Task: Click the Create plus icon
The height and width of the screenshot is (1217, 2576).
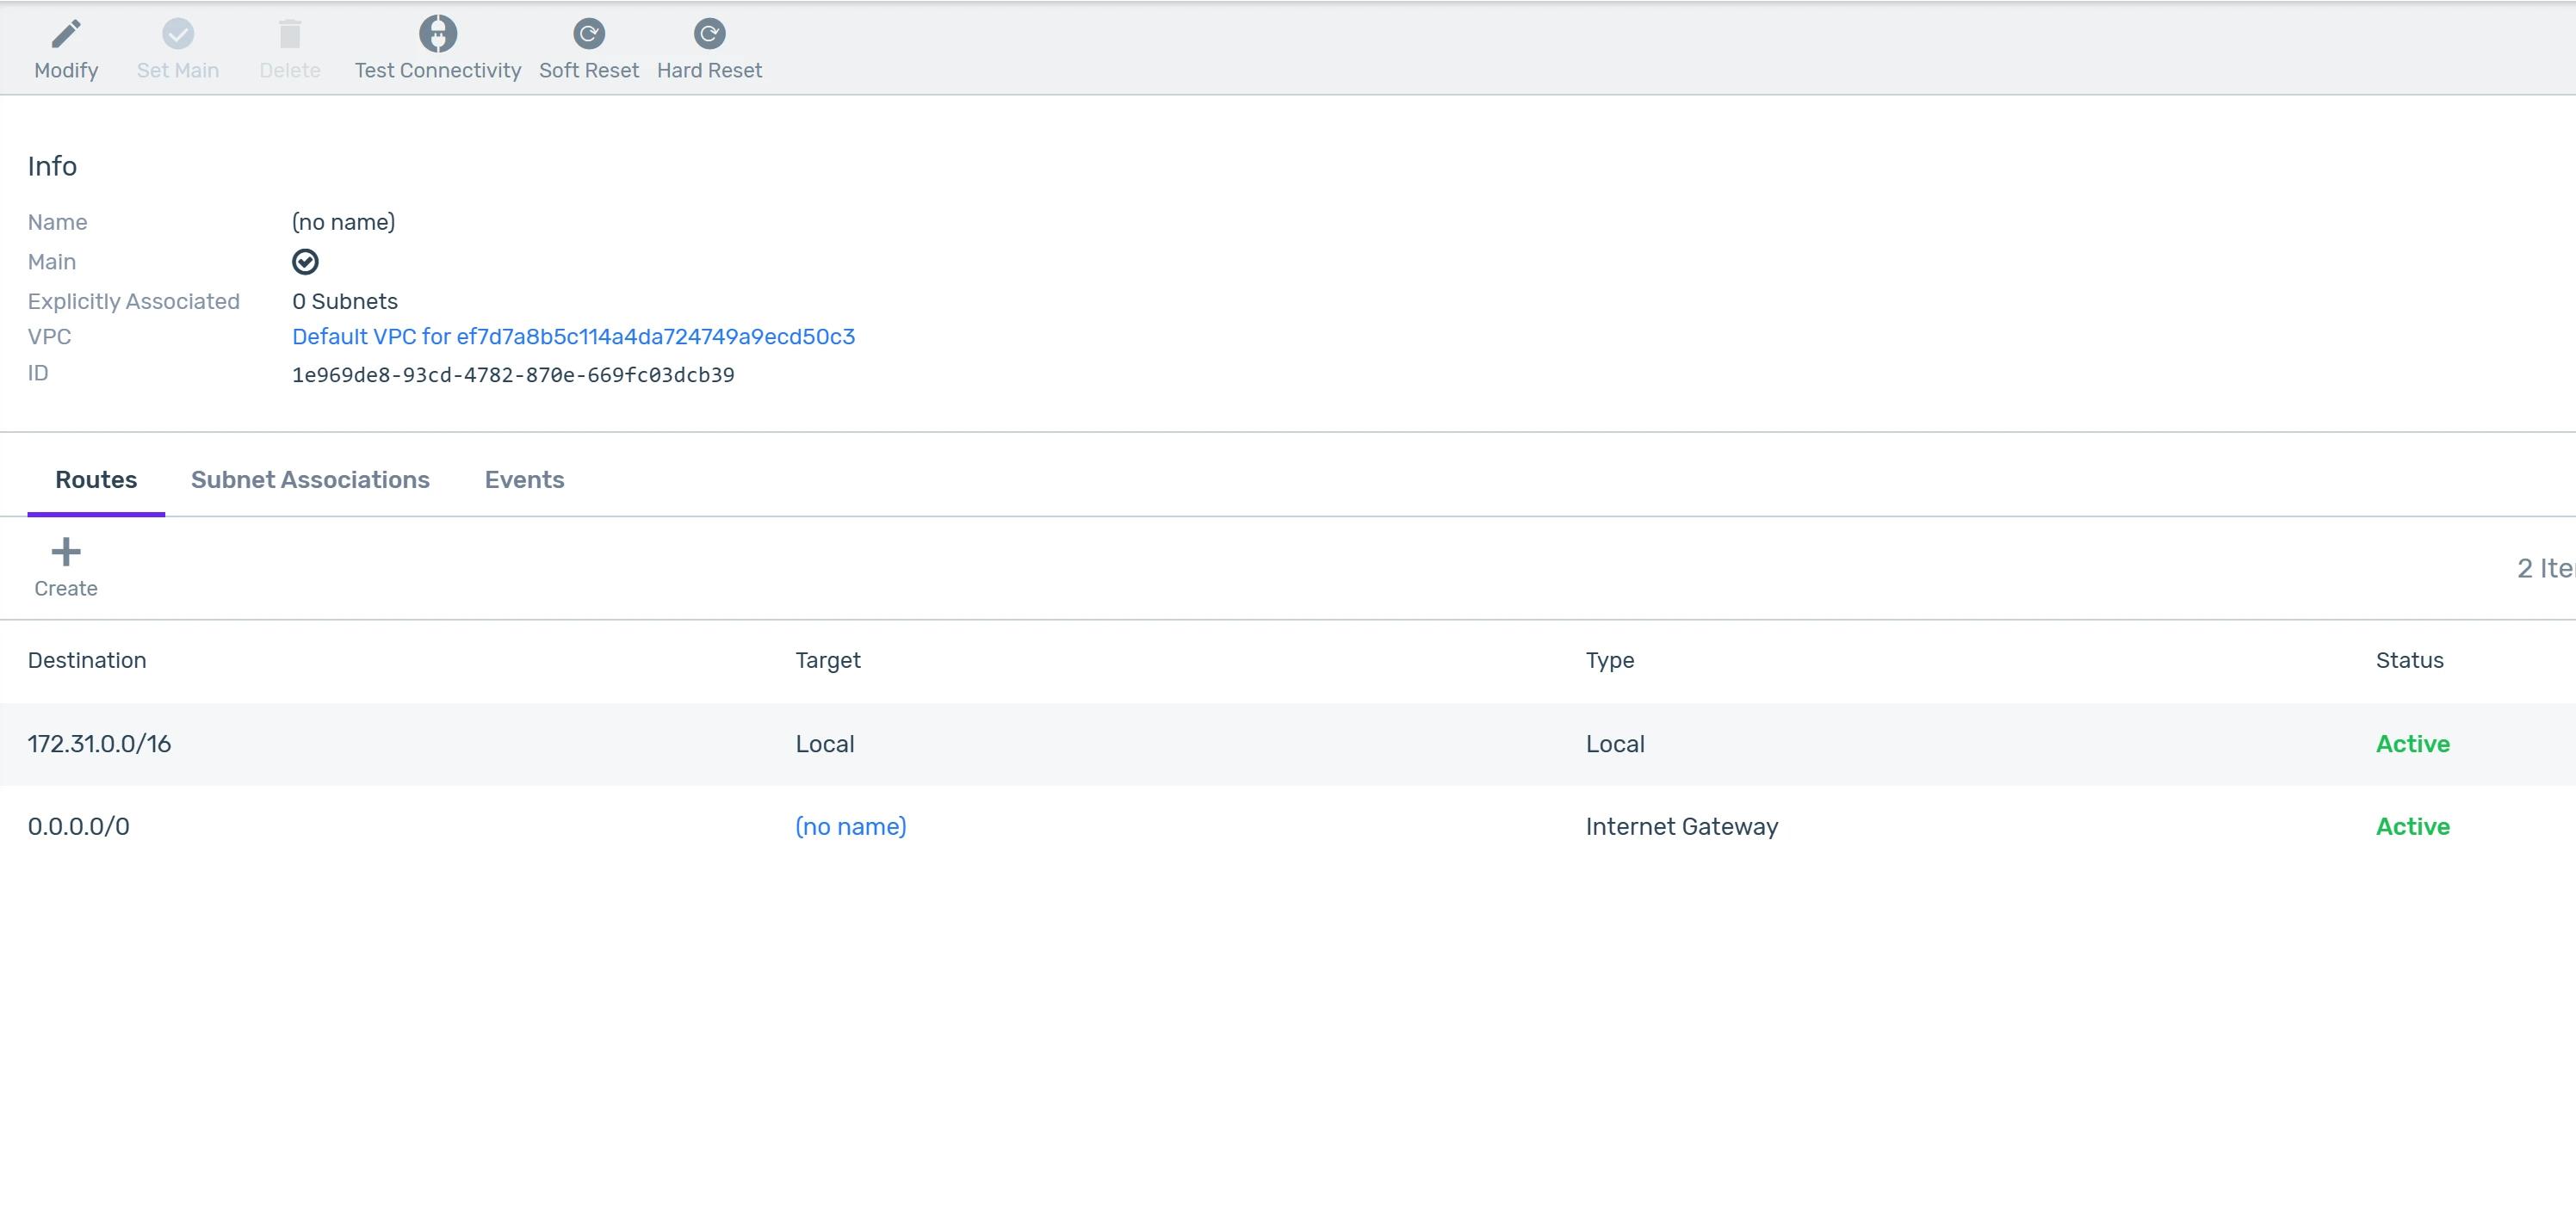Action: (66, 552)
